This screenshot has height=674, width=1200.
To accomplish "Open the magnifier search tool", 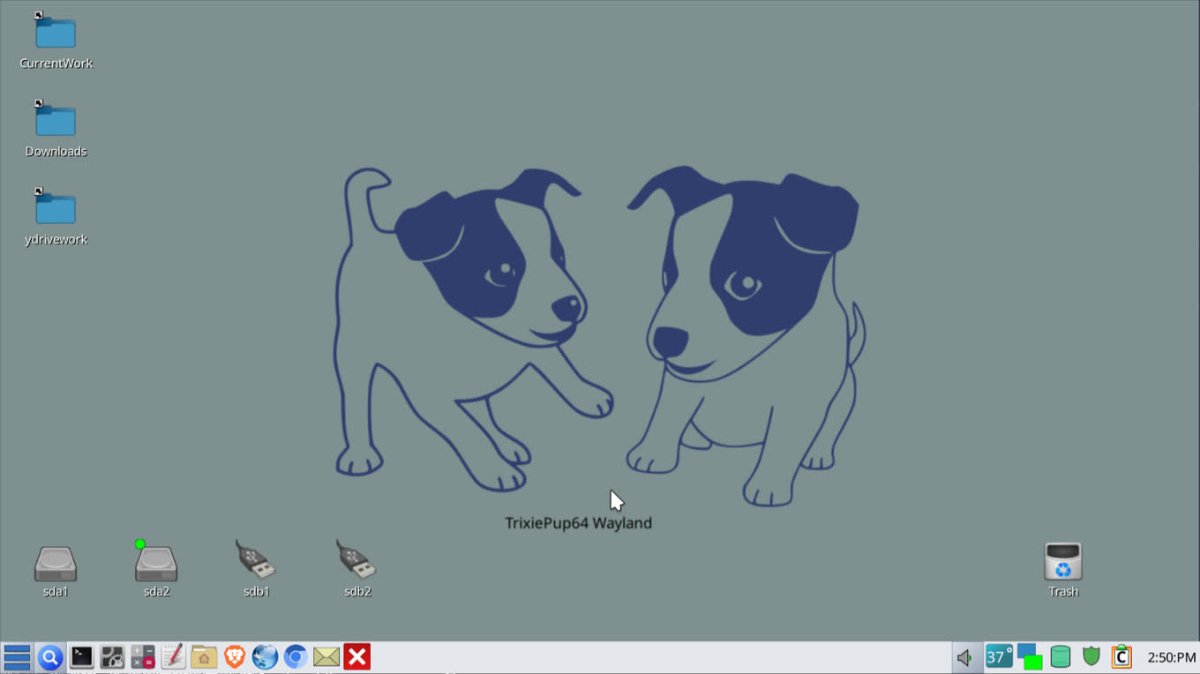I will tap(50, 657).
